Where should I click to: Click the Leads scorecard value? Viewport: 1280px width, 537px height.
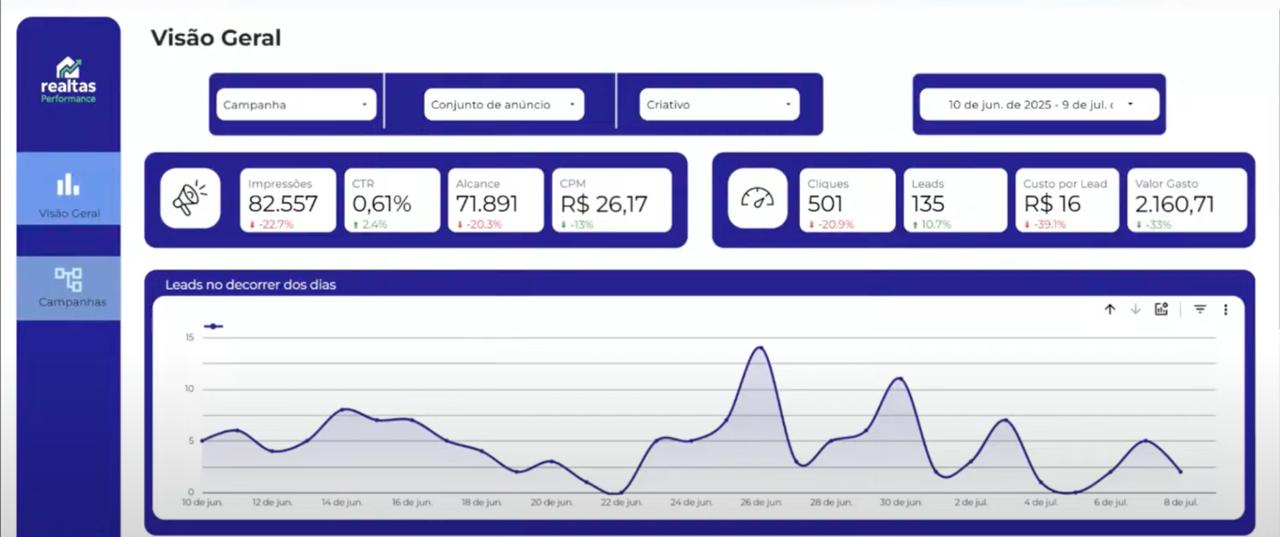point(928,204)
